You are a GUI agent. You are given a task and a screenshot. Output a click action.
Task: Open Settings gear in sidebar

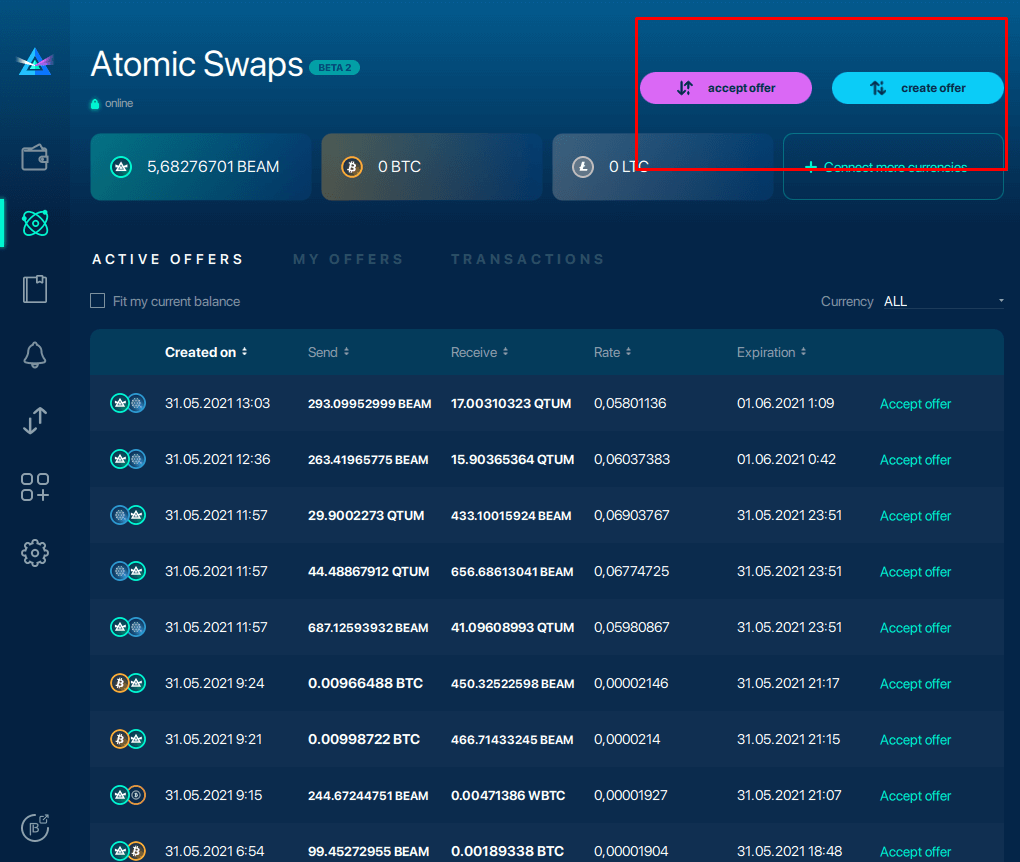[x=35, y=552]
